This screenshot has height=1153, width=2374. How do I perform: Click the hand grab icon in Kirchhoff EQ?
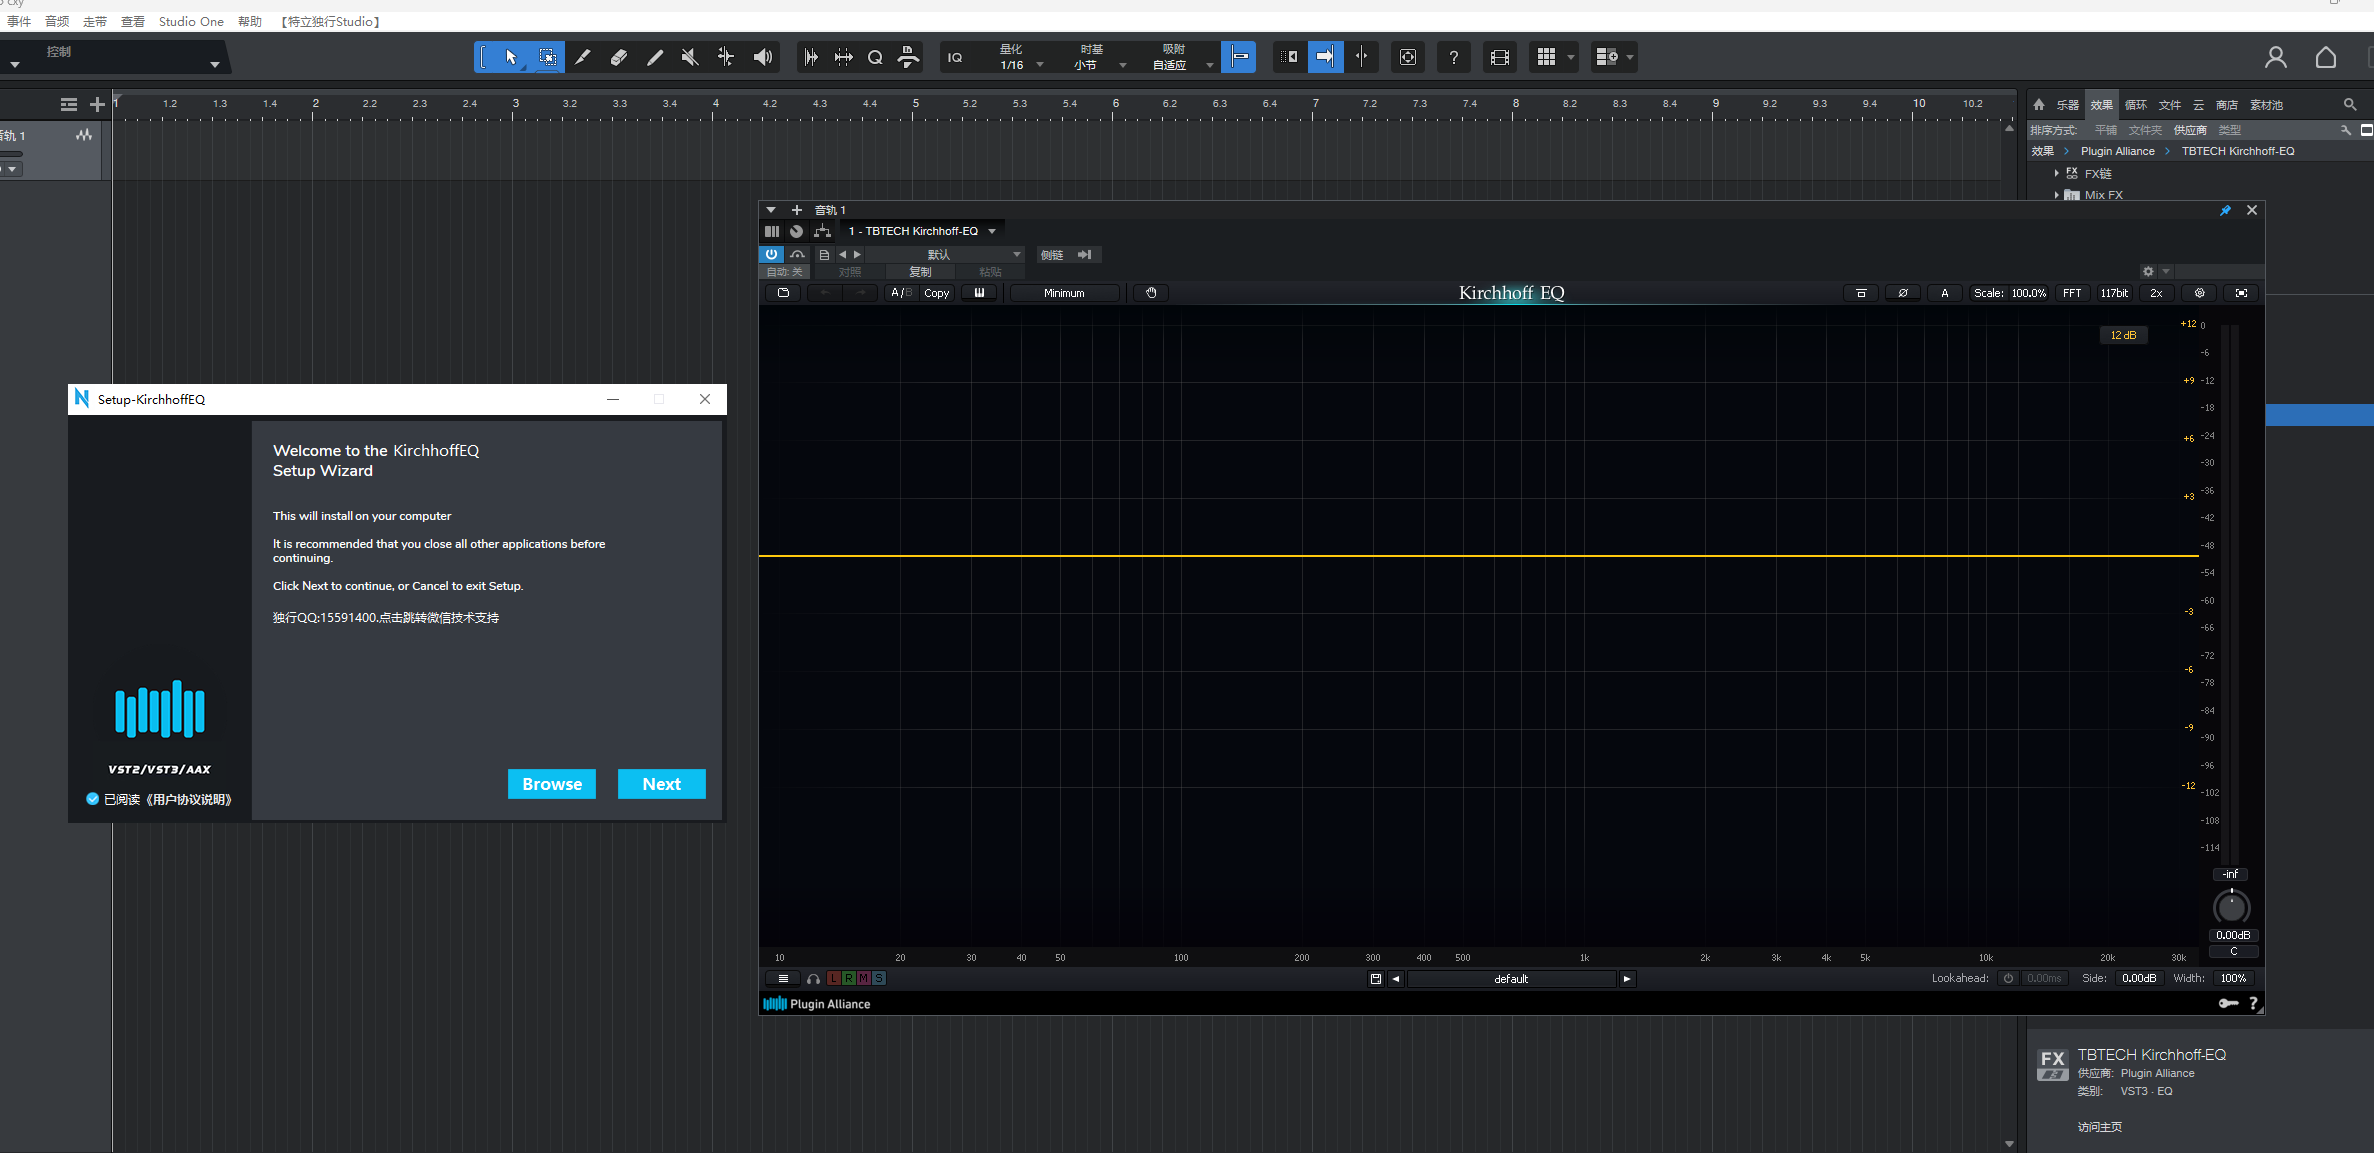pos(1151,293)
